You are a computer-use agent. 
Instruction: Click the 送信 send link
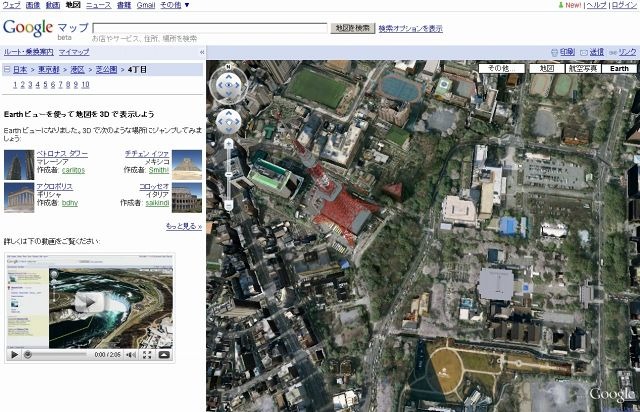(596, 52)
